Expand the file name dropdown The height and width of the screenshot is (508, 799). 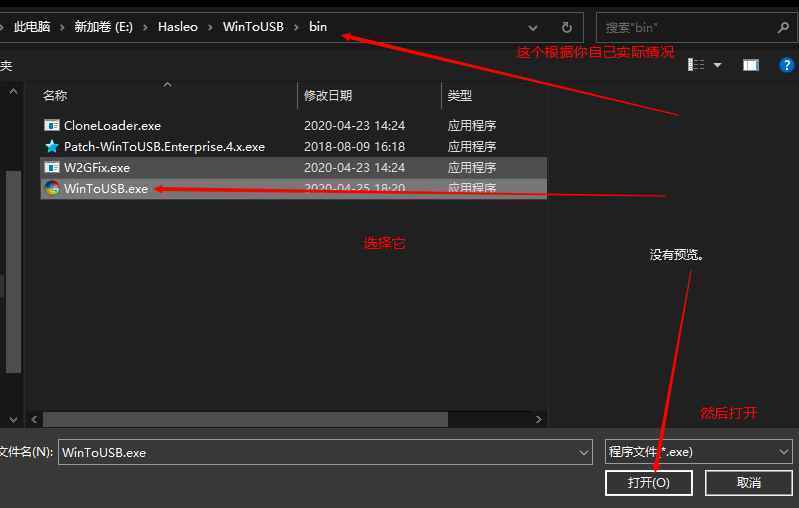[x=584, y=452]
